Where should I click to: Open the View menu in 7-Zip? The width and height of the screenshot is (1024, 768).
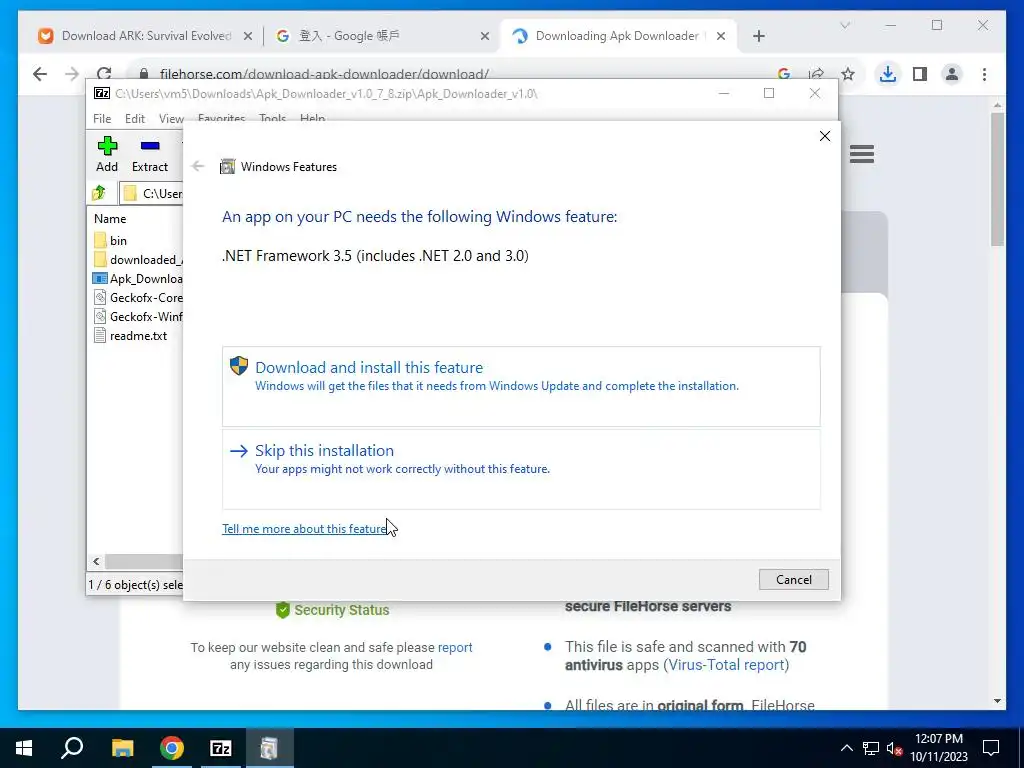[171, 118]
